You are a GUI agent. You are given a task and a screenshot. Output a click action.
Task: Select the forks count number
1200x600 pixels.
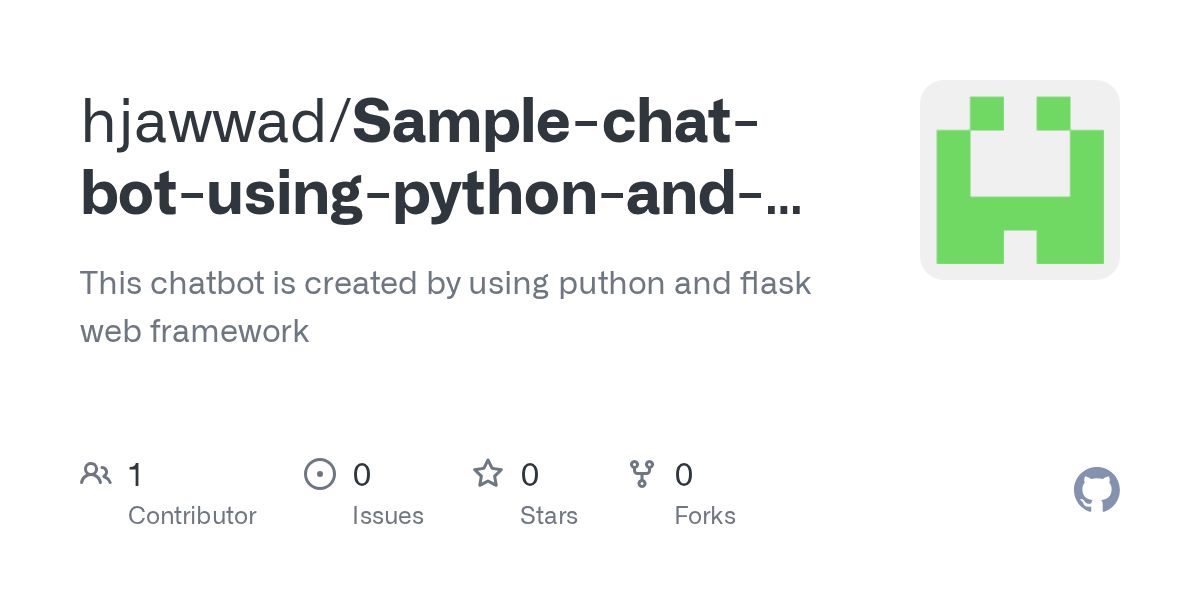(684, 474)
